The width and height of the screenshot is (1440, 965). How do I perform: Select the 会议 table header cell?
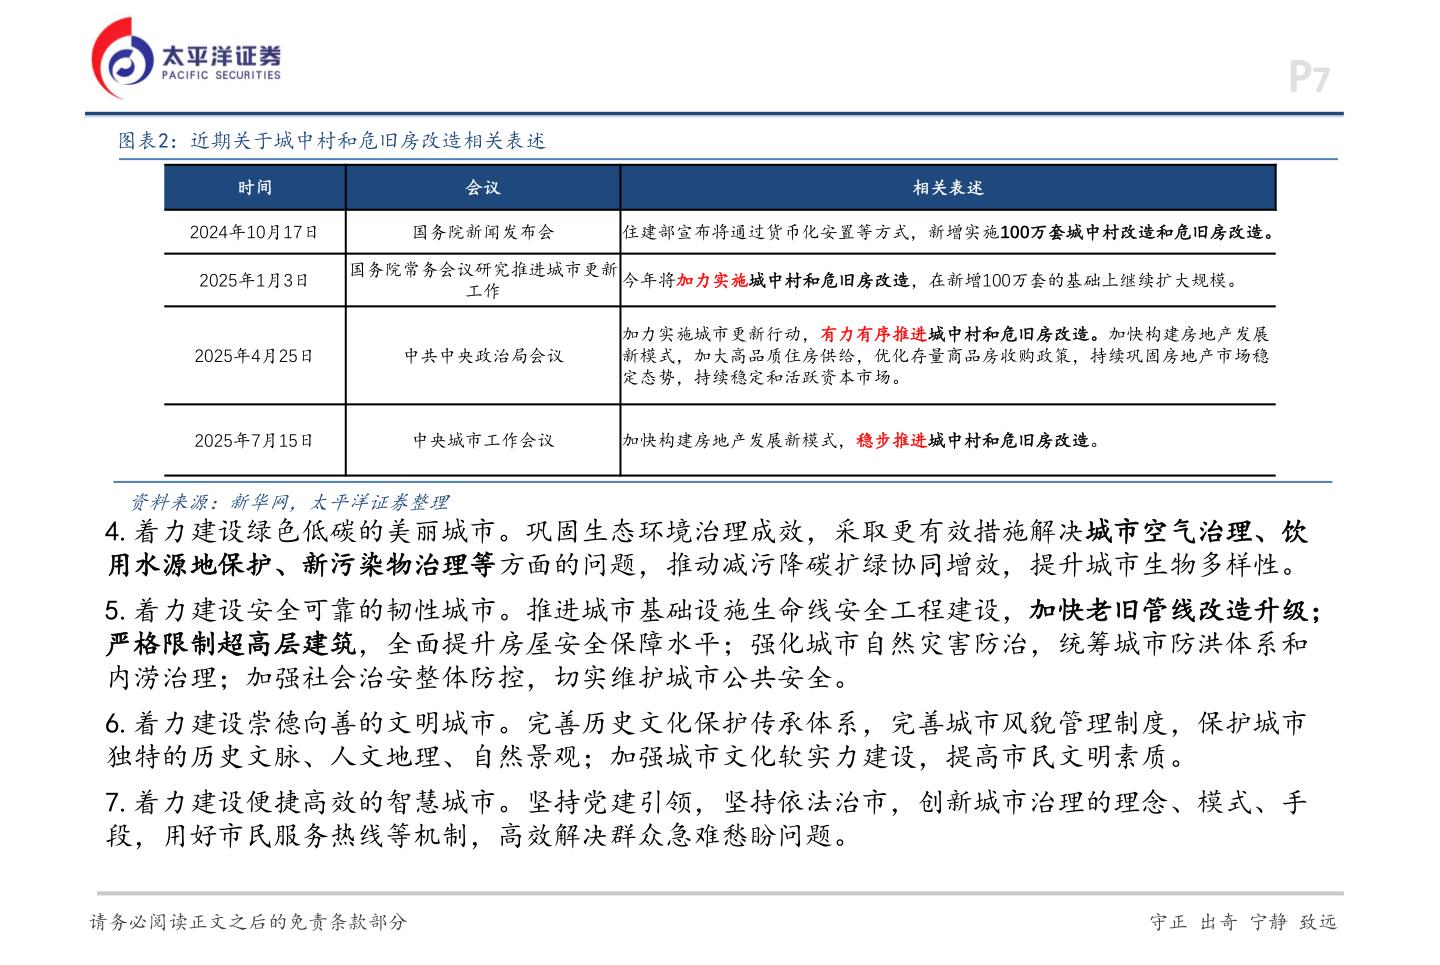482,187
